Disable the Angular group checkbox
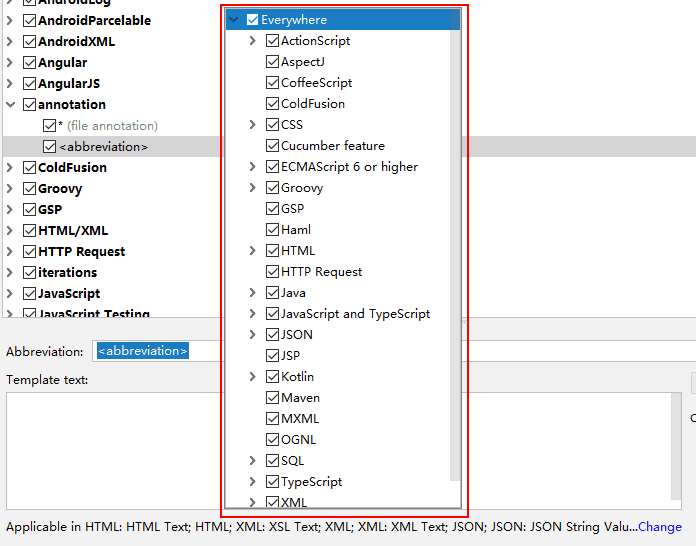696x546 pixels. (x=29, y=63)
